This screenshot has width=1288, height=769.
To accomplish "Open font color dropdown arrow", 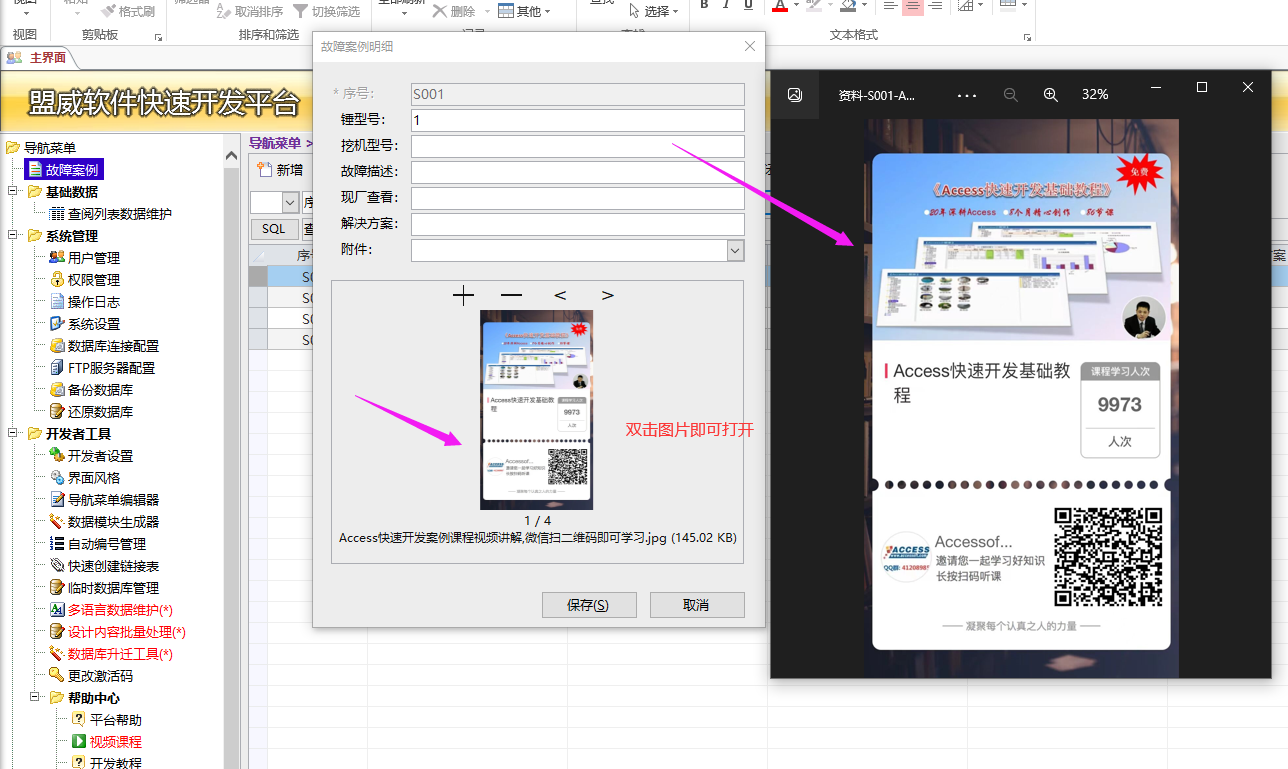I will tap(796, 6).
